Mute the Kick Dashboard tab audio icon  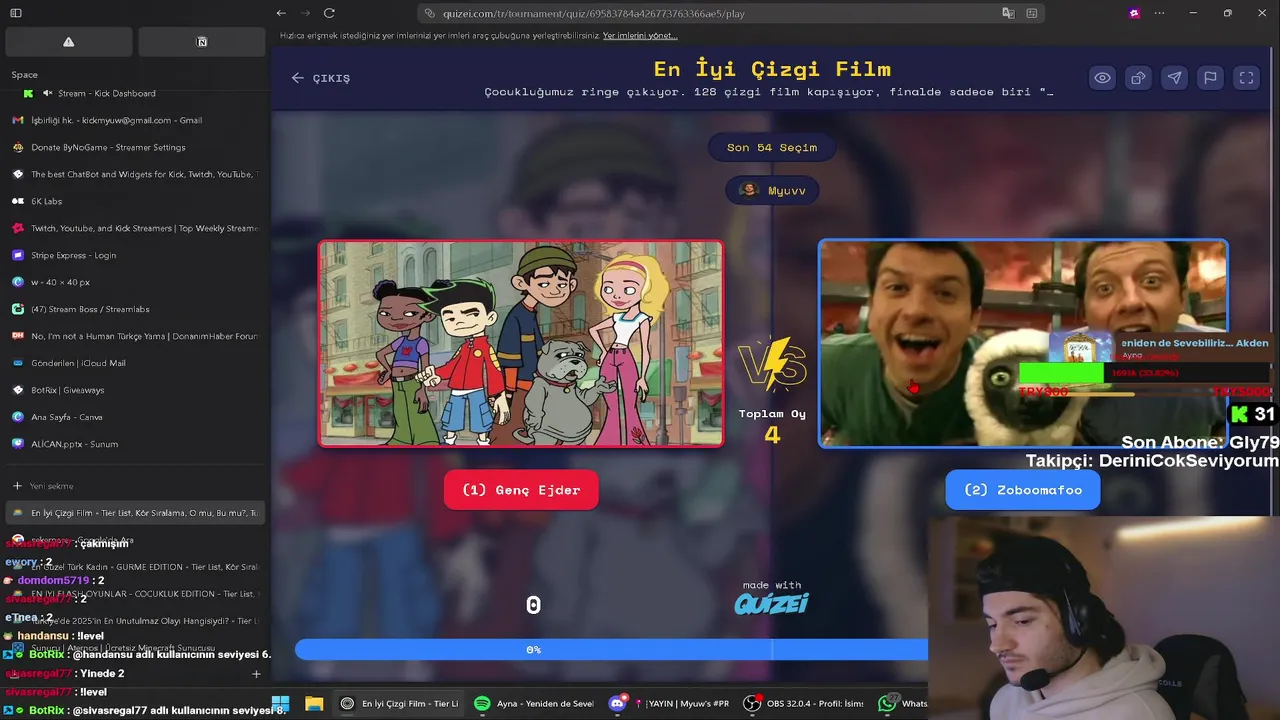point(47,93)
